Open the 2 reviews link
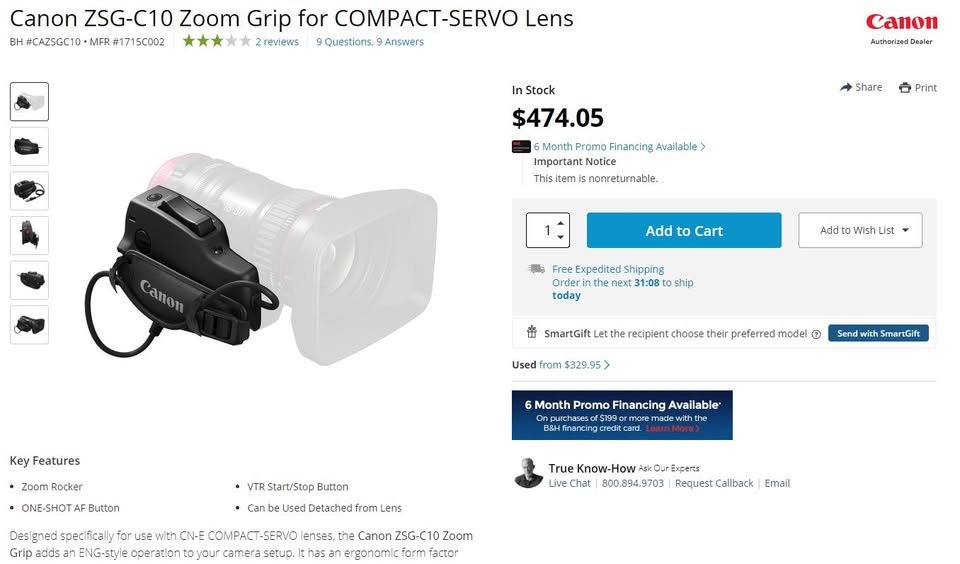This screenshot has width=960, height=564. point(277,42)
